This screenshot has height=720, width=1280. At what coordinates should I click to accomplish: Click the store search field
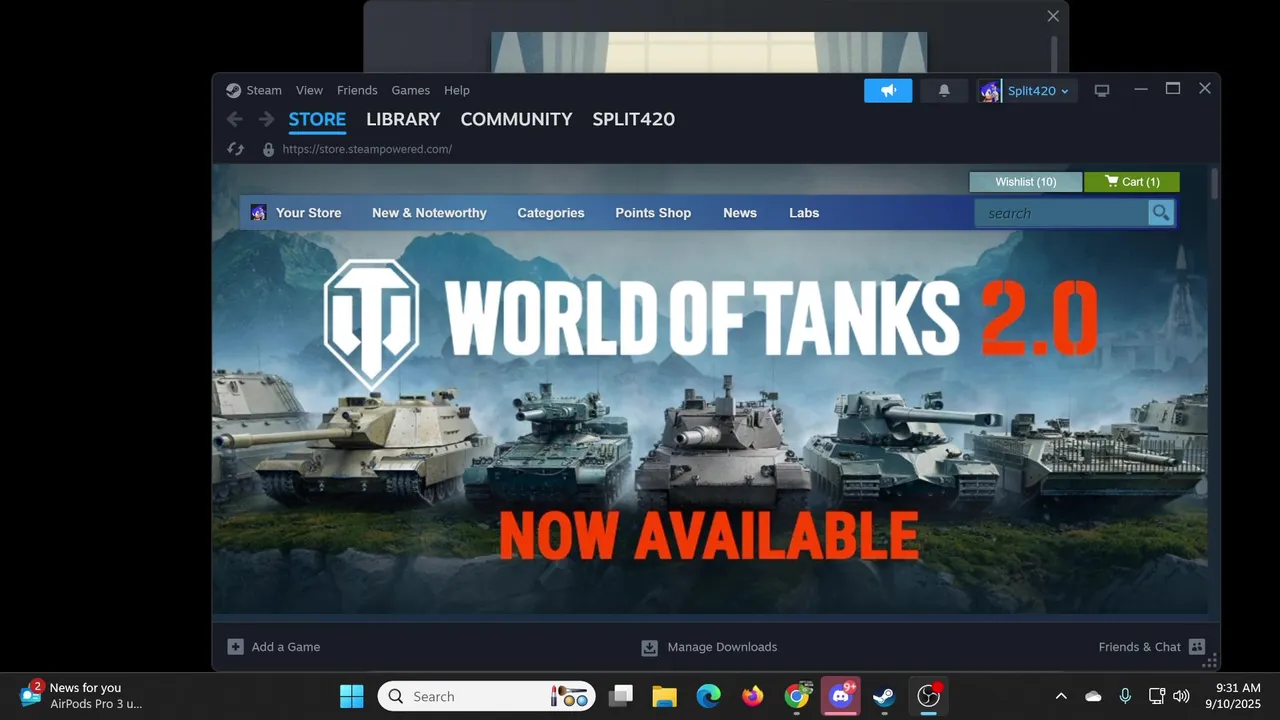(x=1062, y=213)
